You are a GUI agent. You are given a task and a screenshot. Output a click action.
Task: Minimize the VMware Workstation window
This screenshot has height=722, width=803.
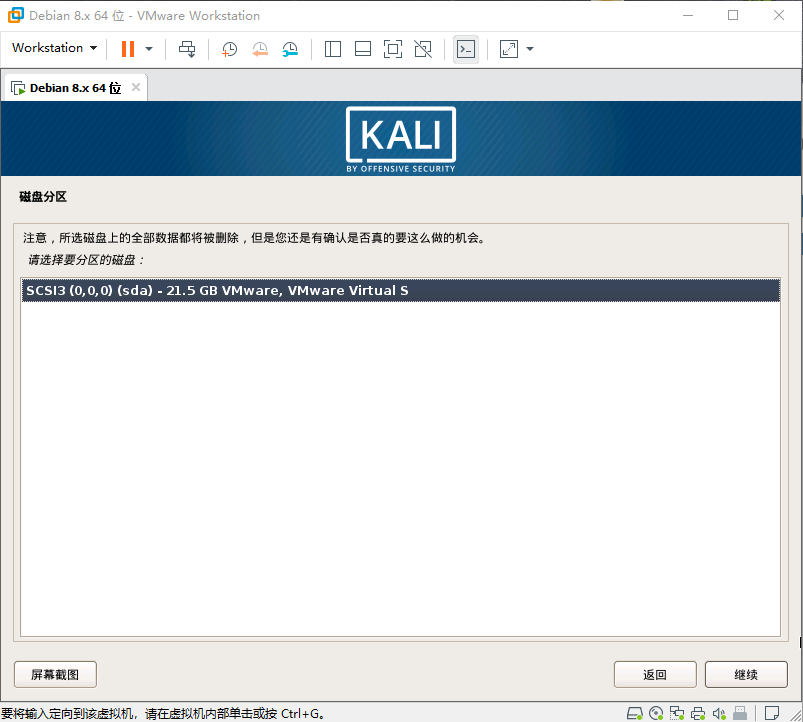[688, 15]
